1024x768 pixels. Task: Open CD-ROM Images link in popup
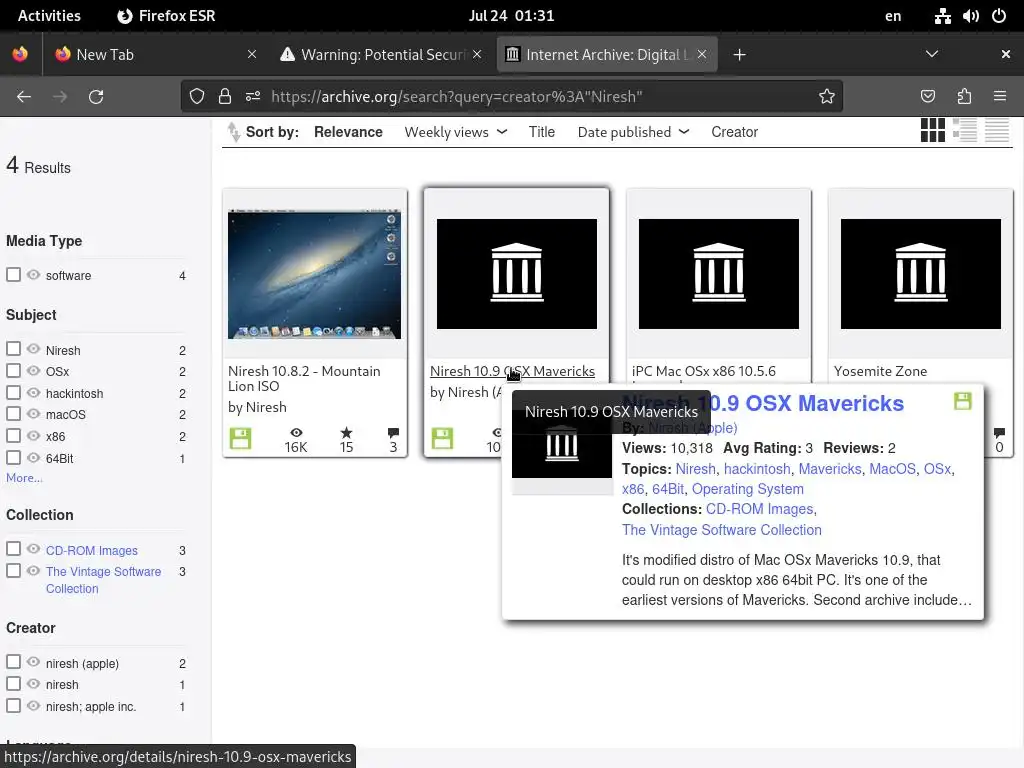(x=760, y=509)
